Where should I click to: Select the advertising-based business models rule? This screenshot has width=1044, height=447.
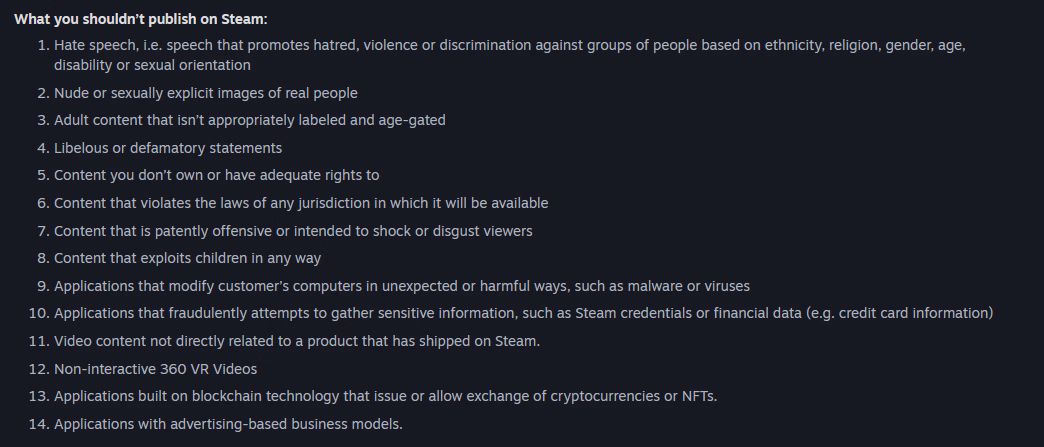228,424
